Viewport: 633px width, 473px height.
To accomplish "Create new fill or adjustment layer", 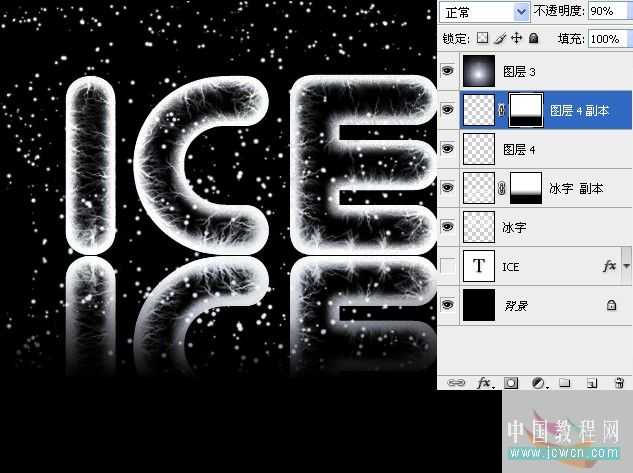I will coord(539,383).
